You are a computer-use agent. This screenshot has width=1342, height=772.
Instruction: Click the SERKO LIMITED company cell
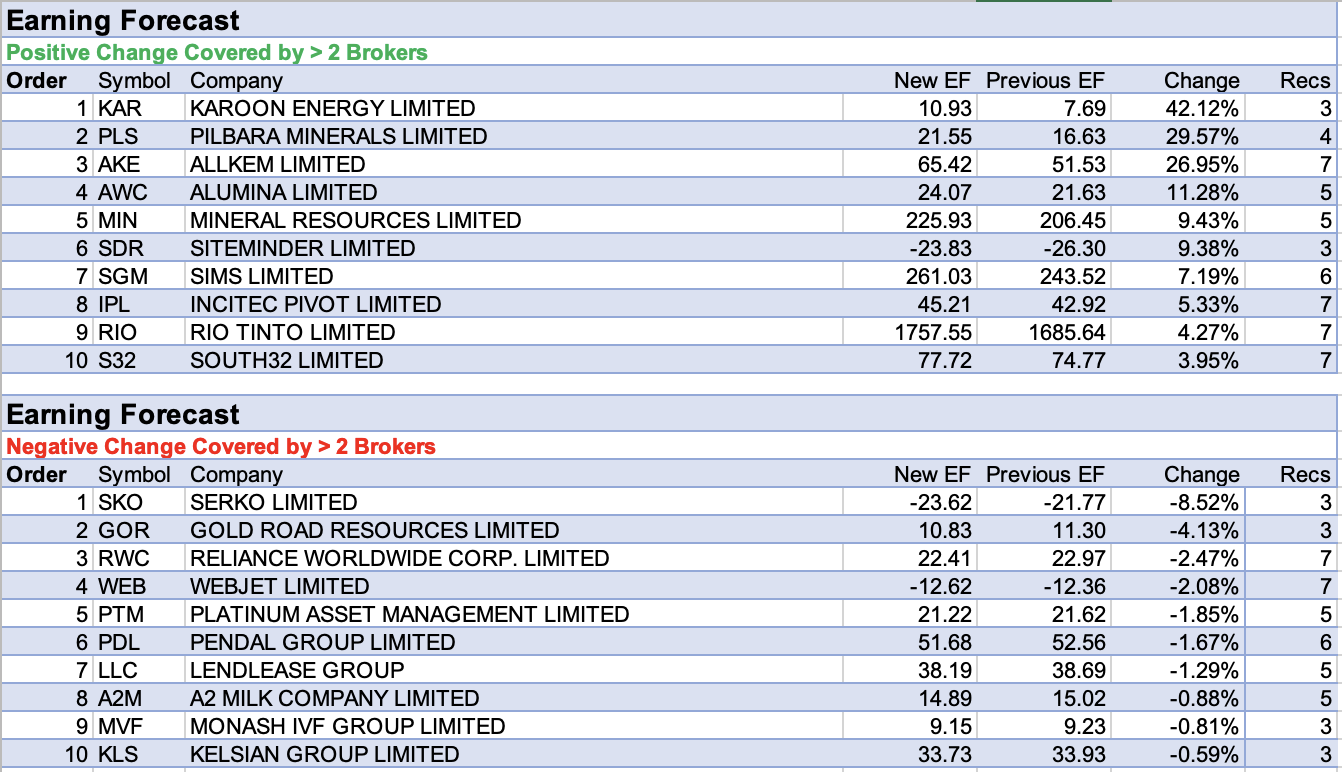click(x=273, y=502)
